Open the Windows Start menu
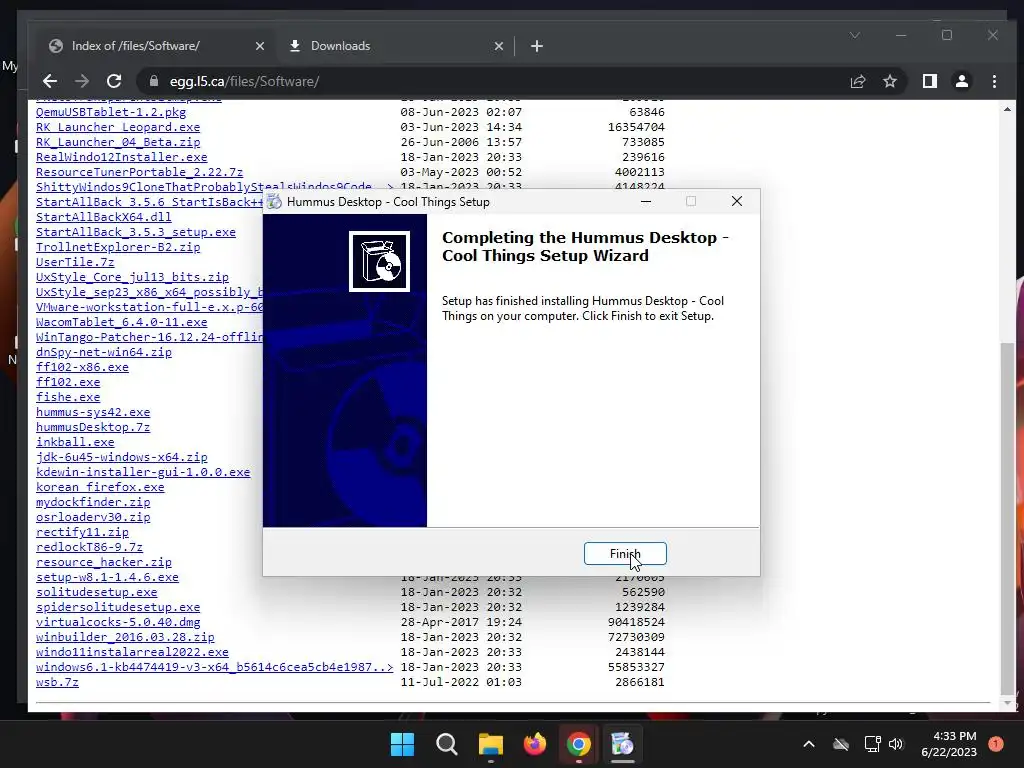 click(402, 744)
